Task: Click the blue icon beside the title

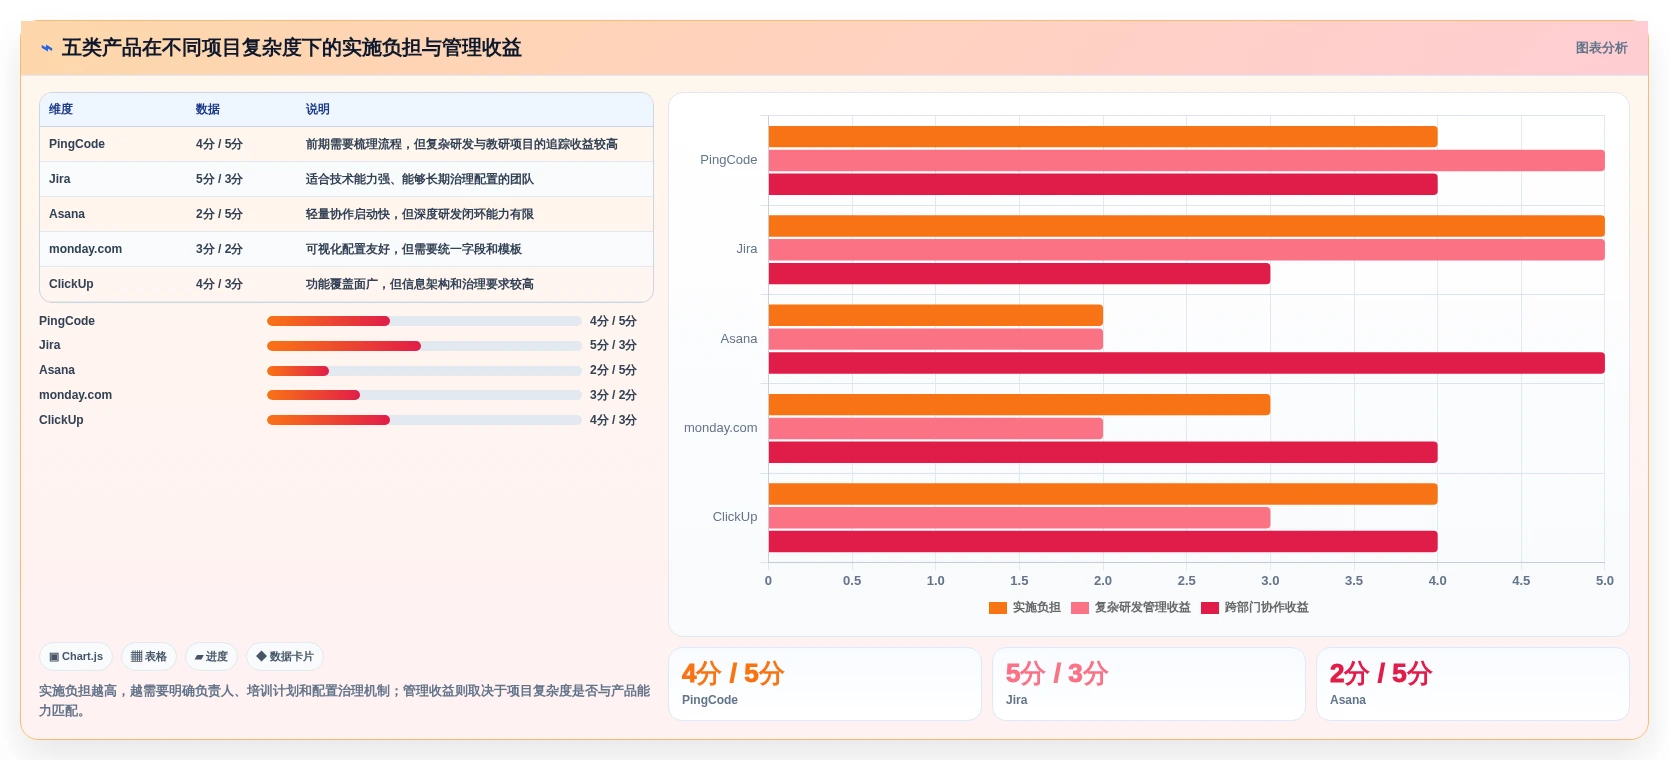Action: pos(47,48)
